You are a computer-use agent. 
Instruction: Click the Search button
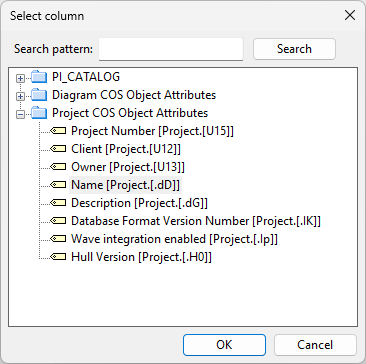294,49
